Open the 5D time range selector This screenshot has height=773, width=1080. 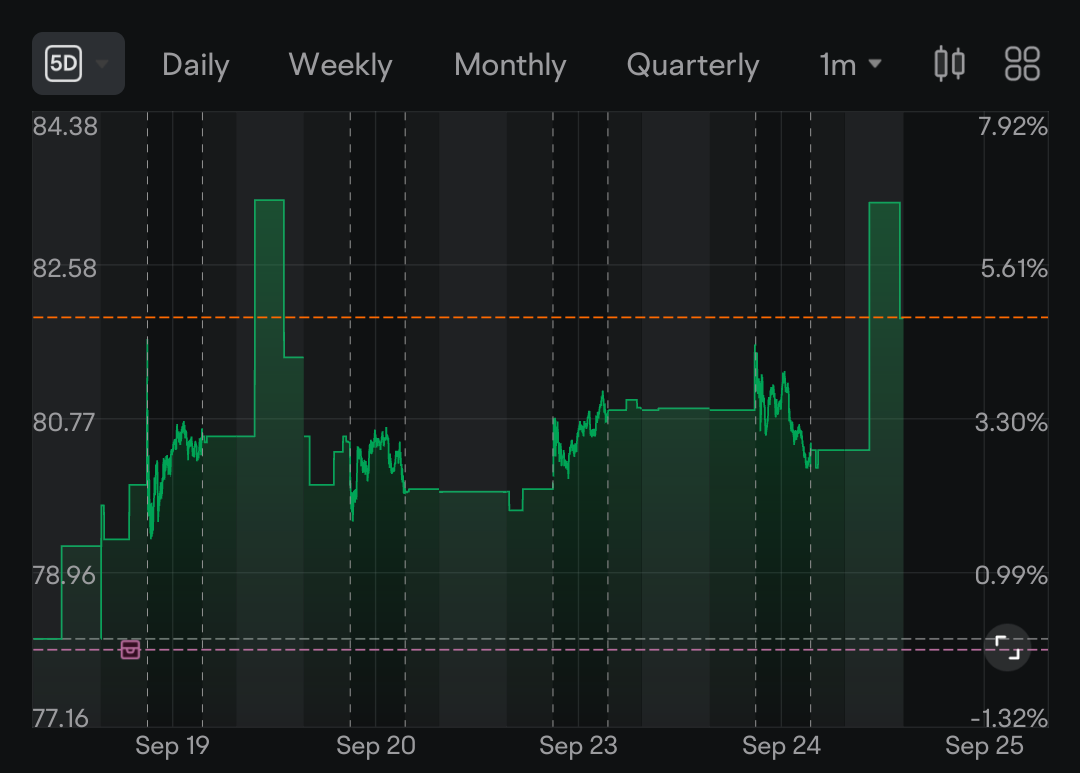point(78,63)
